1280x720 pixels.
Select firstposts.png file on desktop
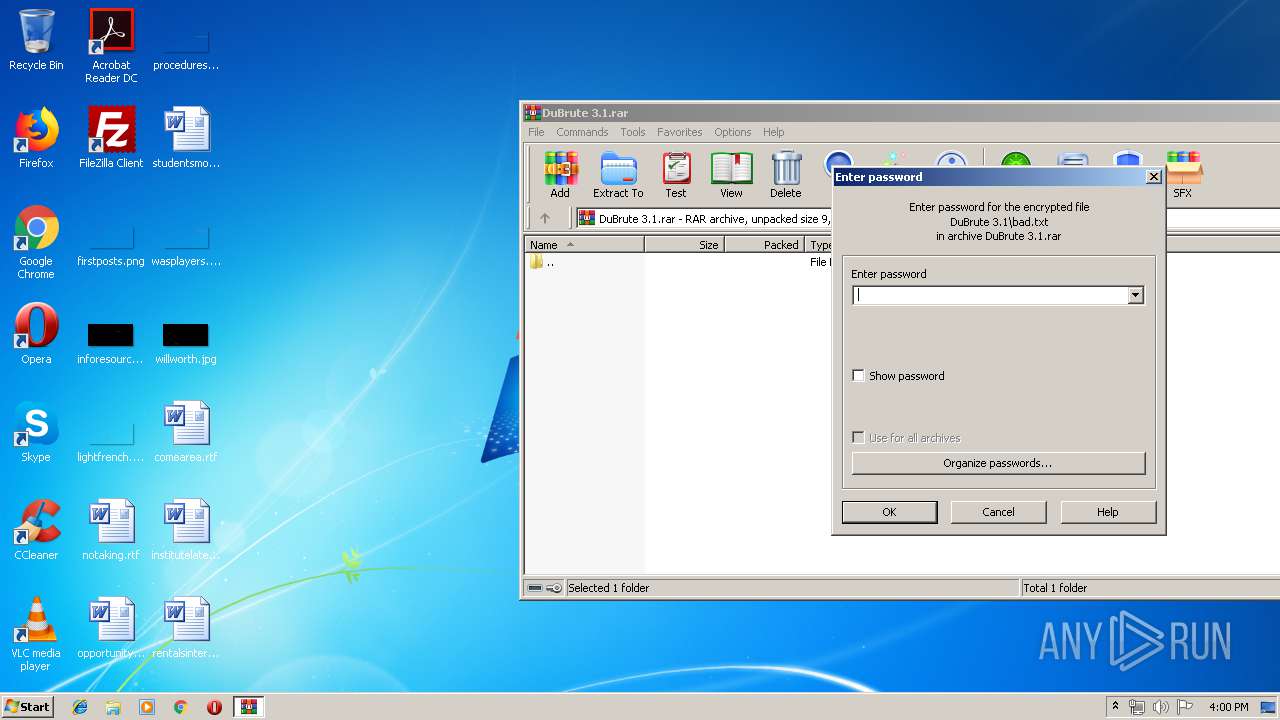(111, 246)
